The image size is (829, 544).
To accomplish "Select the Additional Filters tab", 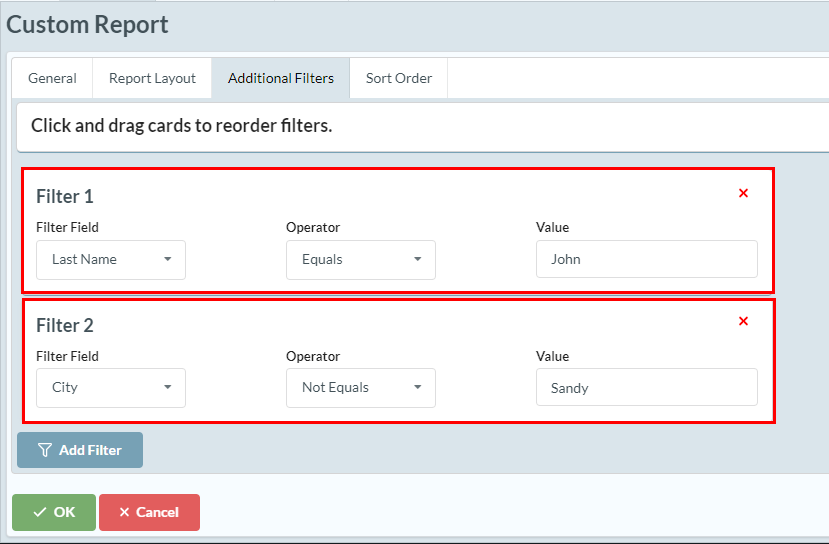I will 281,78.
